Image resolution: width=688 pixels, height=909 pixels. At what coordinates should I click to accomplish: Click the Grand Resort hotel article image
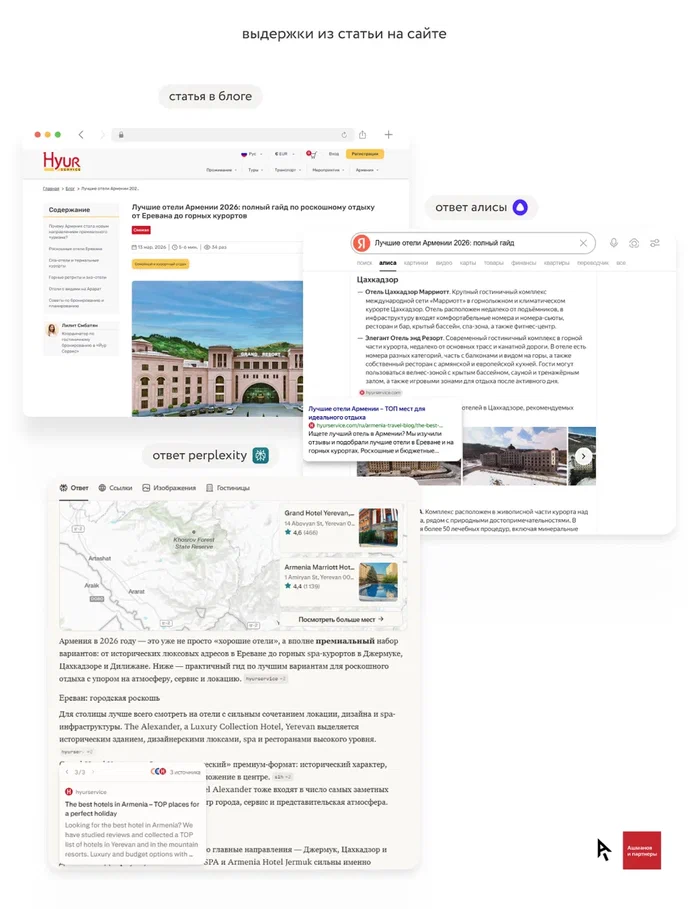(217, 348)
